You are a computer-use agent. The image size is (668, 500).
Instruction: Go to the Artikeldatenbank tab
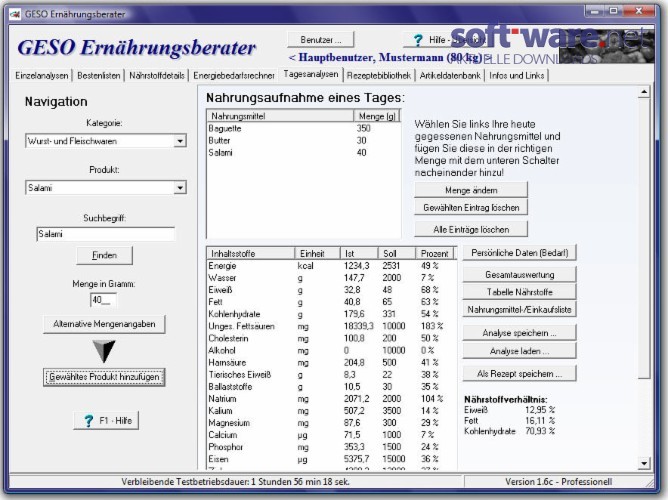click(450, 76)
